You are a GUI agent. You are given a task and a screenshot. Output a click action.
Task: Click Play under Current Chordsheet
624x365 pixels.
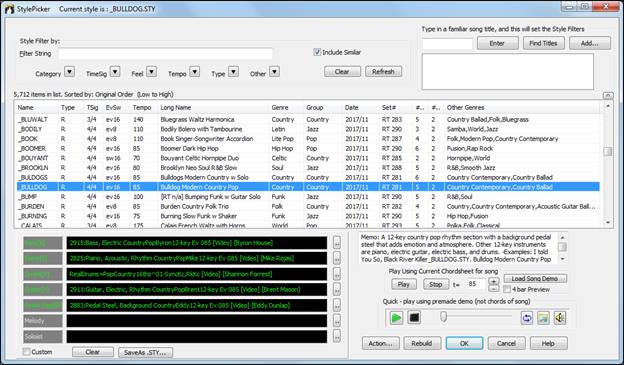point(404,284)
